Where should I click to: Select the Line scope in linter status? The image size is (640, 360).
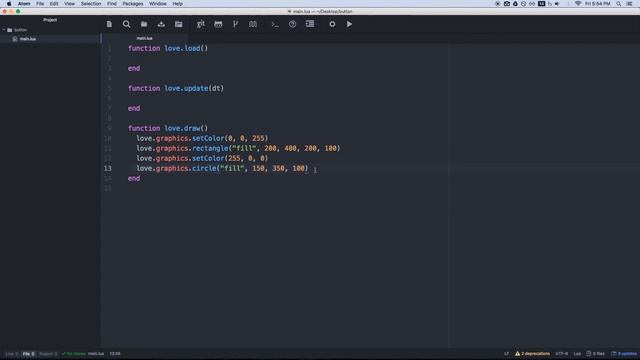click(11, 353)
